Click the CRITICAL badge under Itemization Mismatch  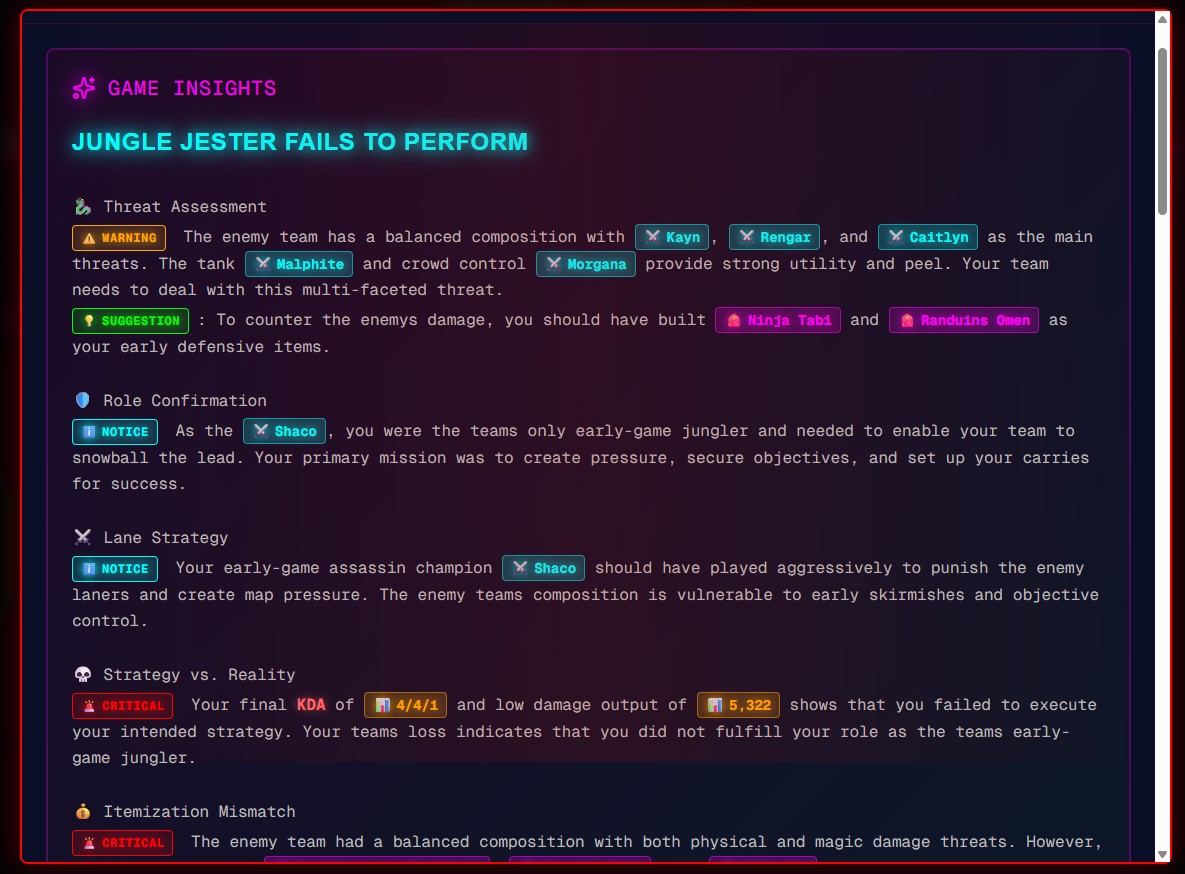pyautogui.click(x=122, y=842)
